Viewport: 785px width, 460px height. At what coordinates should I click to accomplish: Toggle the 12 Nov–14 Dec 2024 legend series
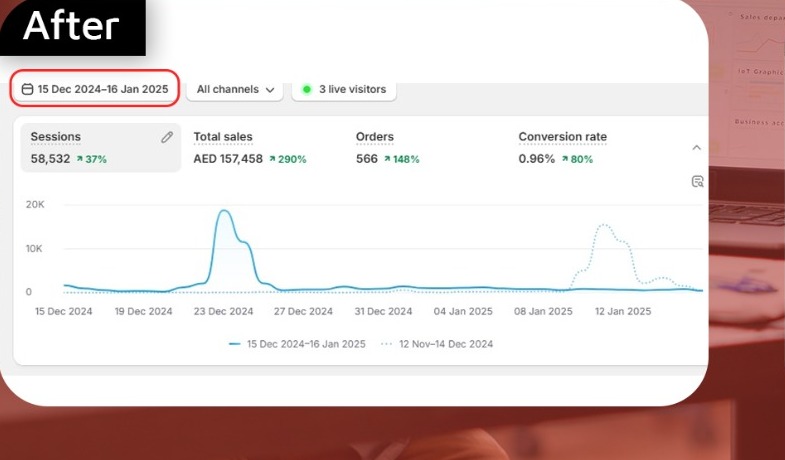(x=437, y=344)
